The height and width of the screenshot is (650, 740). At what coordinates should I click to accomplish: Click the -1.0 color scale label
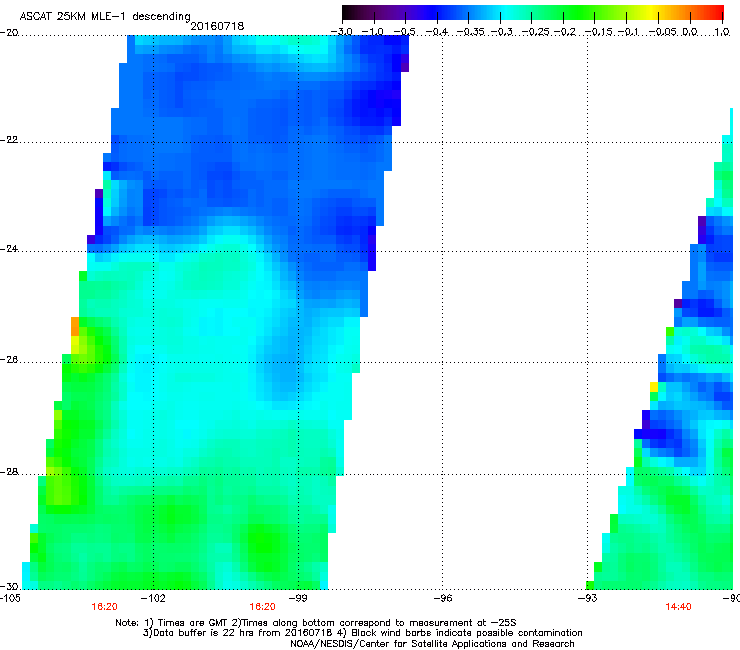[372, 32]
